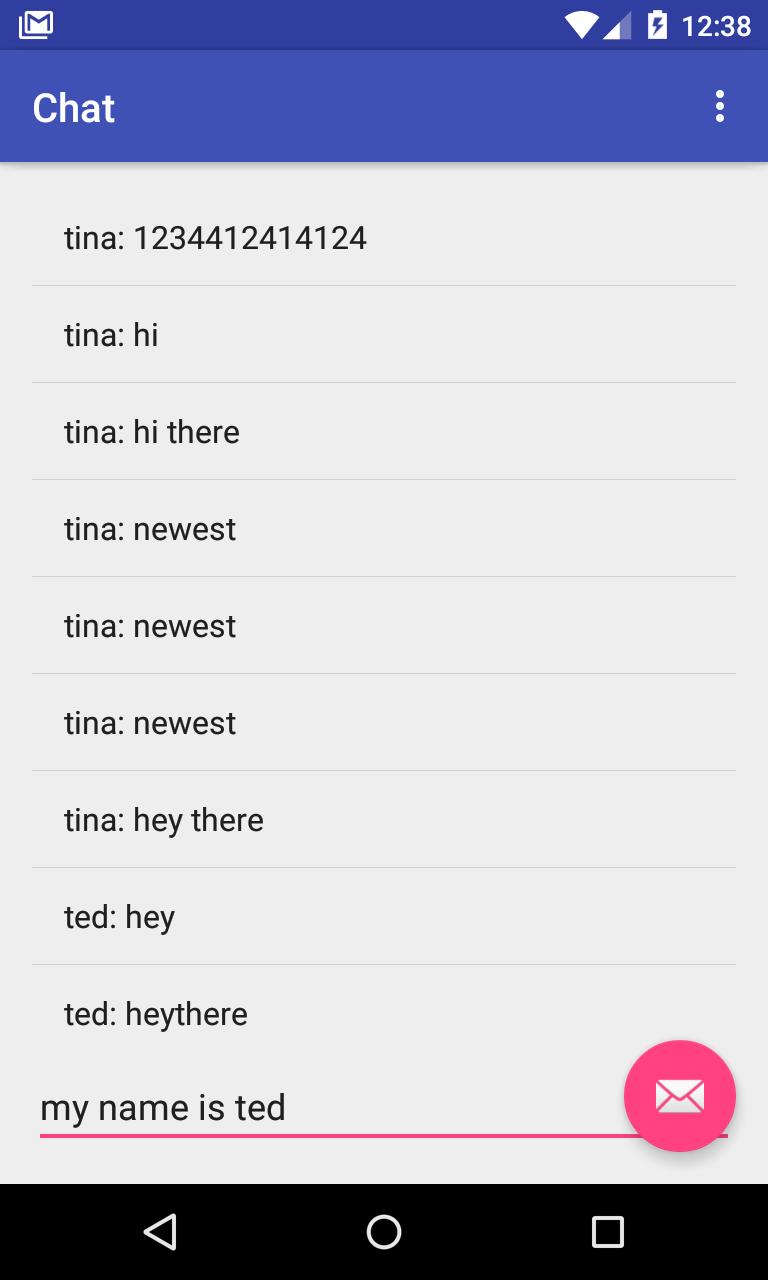This screenshot has width=768, height=1280.
Task: Select the first "tina: newest" message
Action: click(x=384, y=528)
